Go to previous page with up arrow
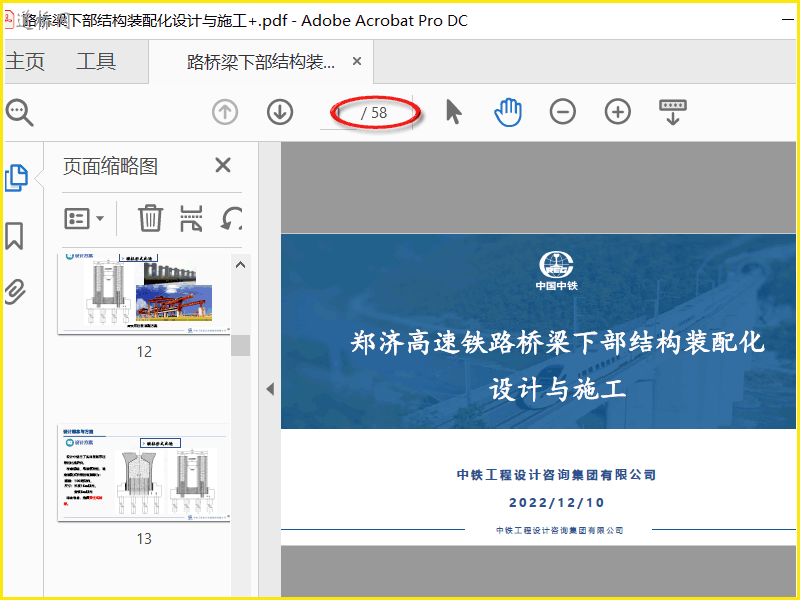This screenshot has height=600, width=800. pyautogui.click(x=225, y=112)
